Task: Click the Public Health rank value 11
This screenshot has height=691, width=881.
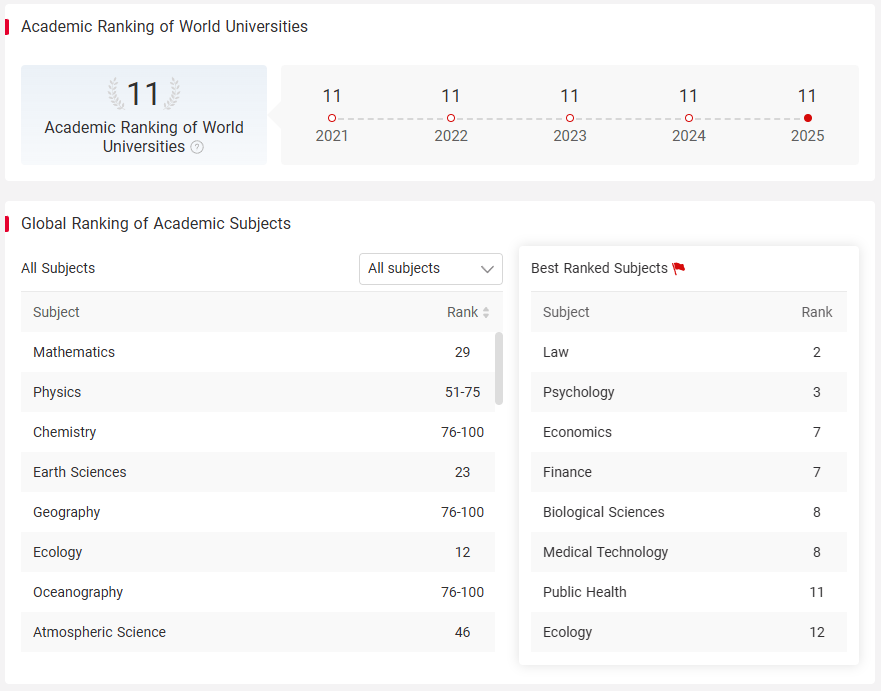Action: tap(817, 592)
